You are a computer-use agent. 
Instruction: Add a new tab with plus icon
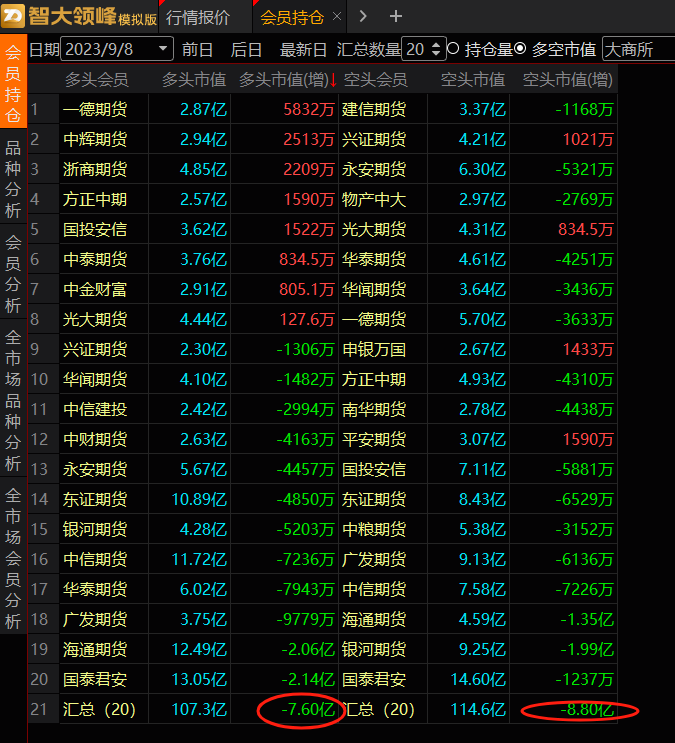396,17
